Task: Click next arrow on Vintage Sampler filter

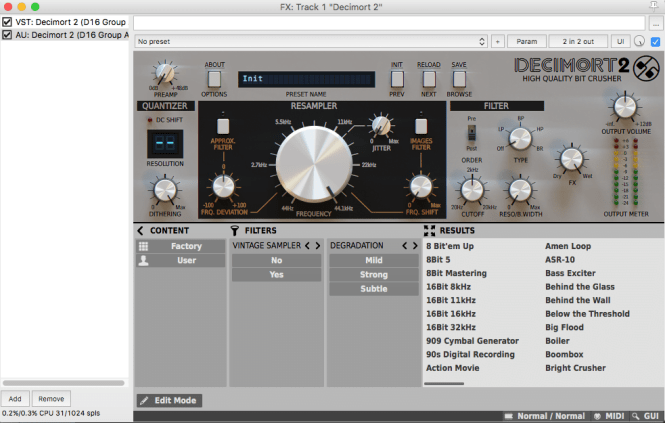Action: click(x=317, y=246)
